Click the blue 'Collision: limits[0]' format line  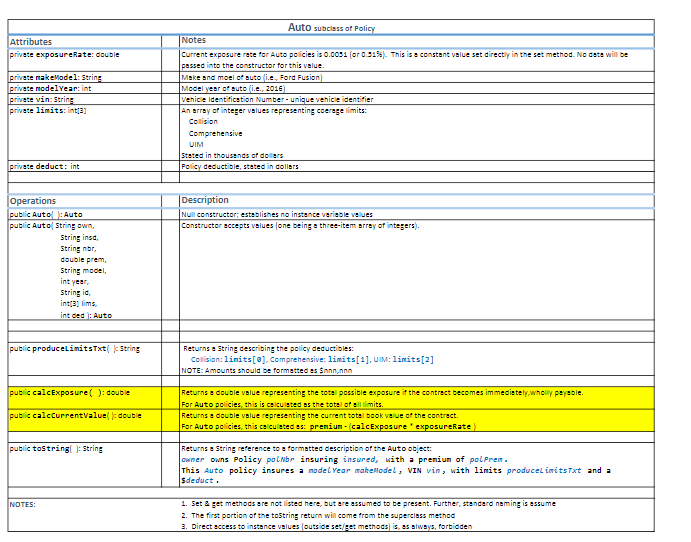tap(312, 359)
